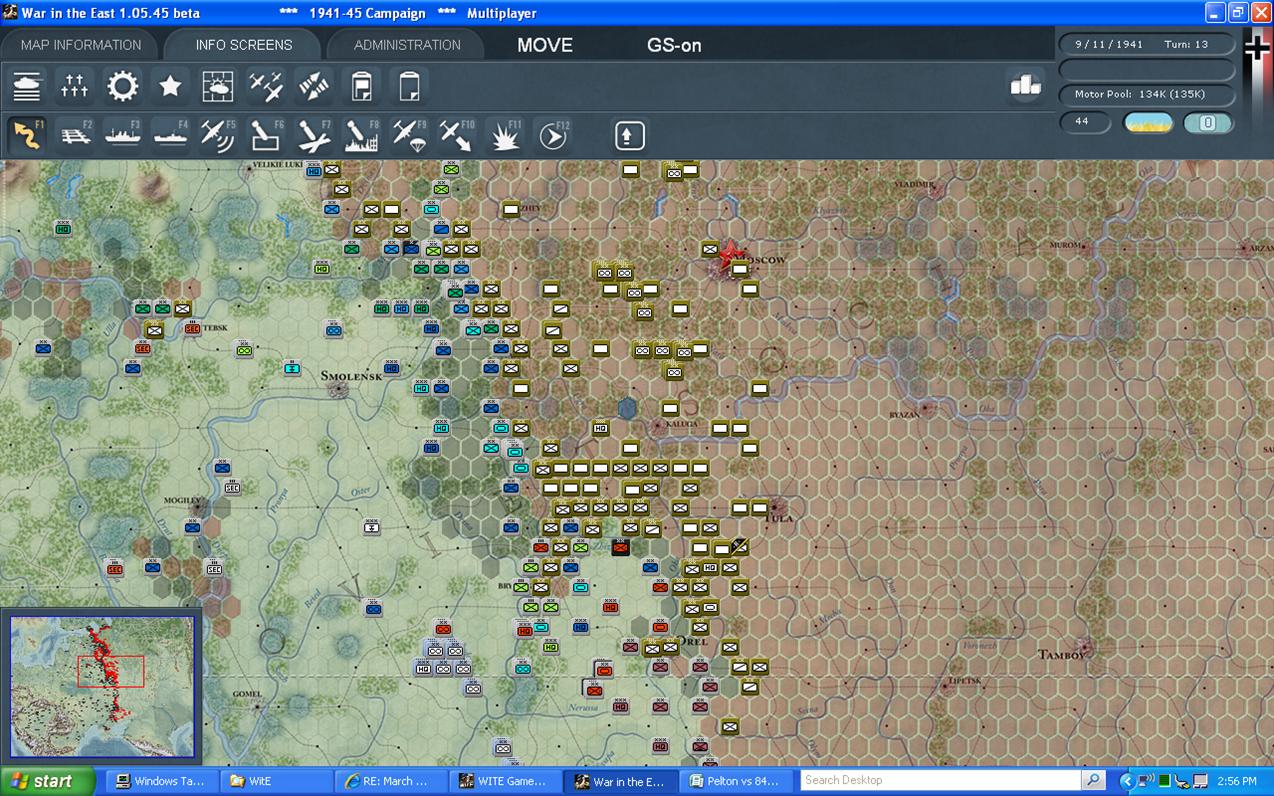Click the 44 counter pill
This screenshot has height=796, width=1274.
point(1085,122)
